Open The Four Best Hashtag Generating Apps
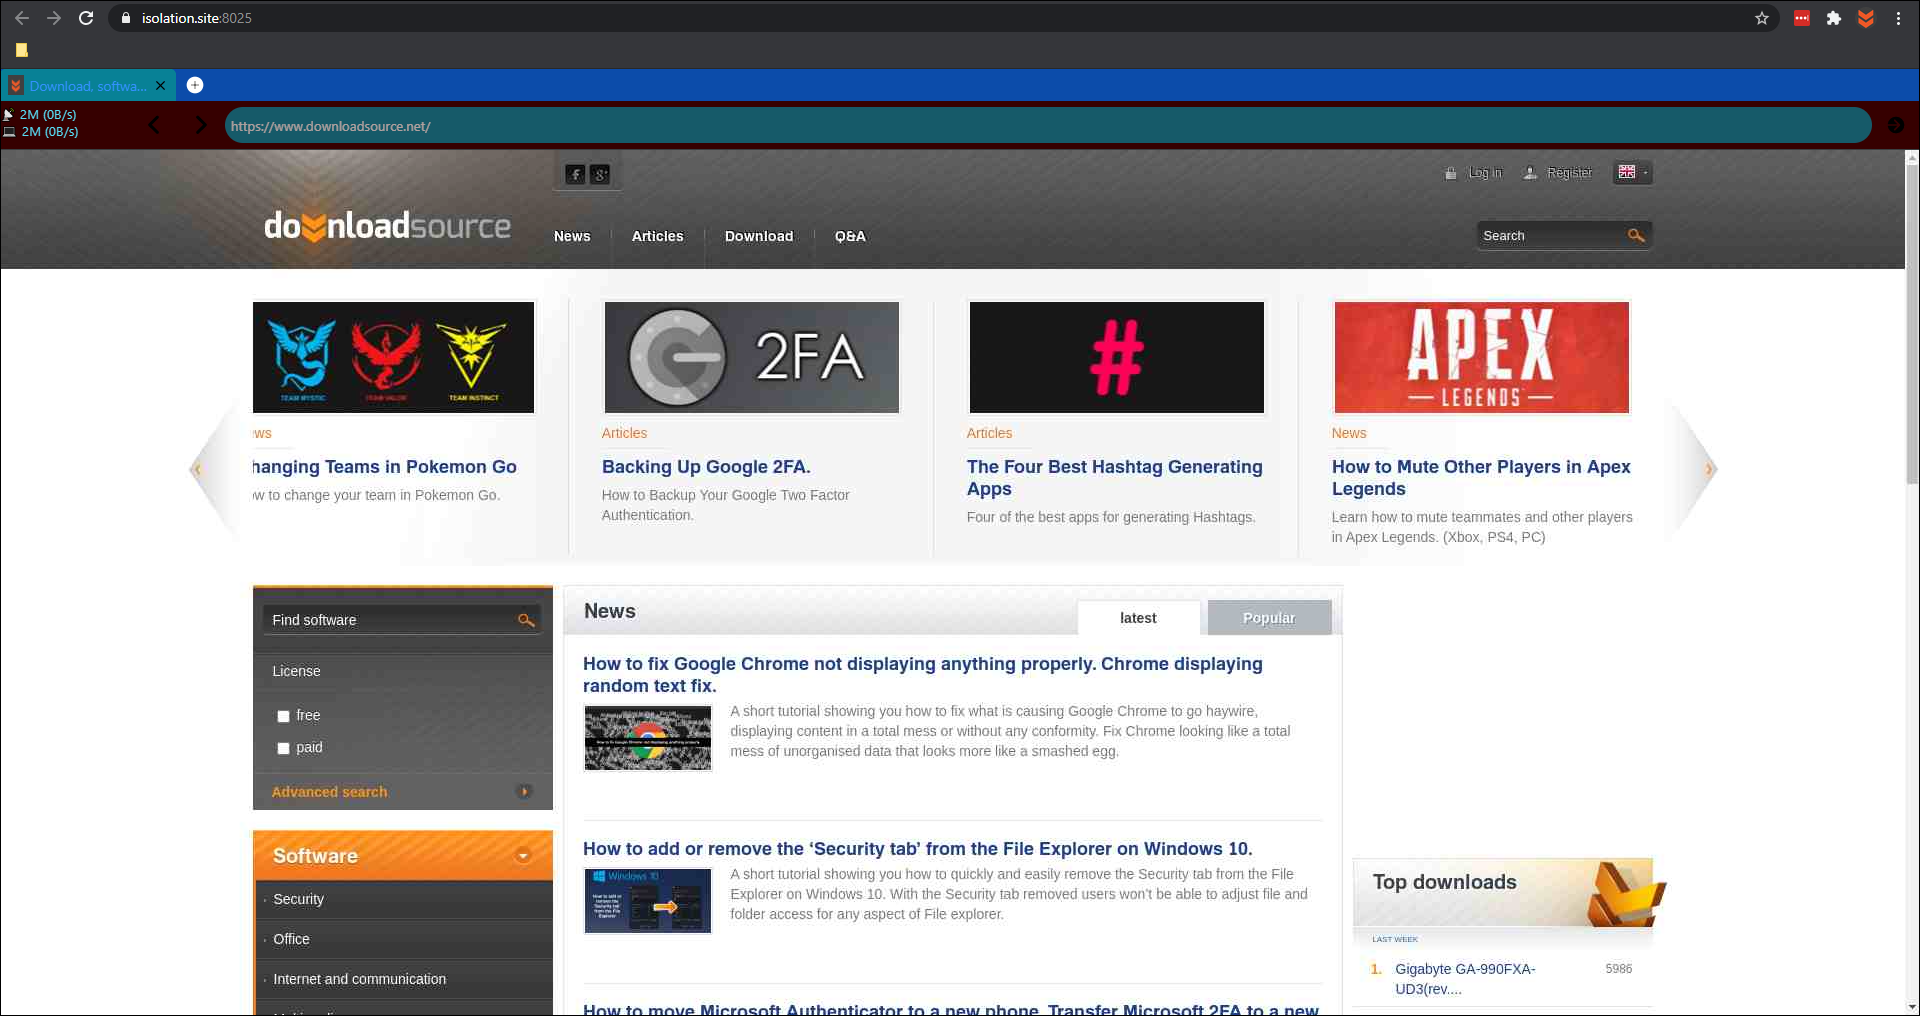 [x=1114, y=478]
